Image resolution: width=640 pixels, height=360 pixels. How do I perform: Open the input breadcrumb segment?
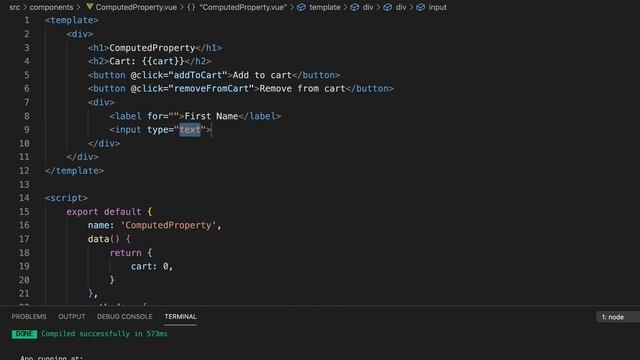pos(438,7)
